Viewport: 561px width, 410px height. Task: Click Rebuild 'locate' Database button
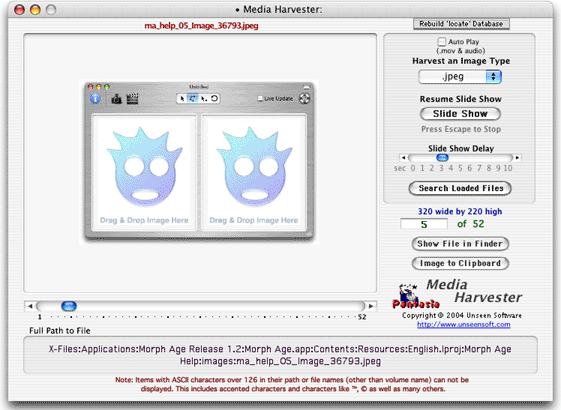(x=461, y=24)
